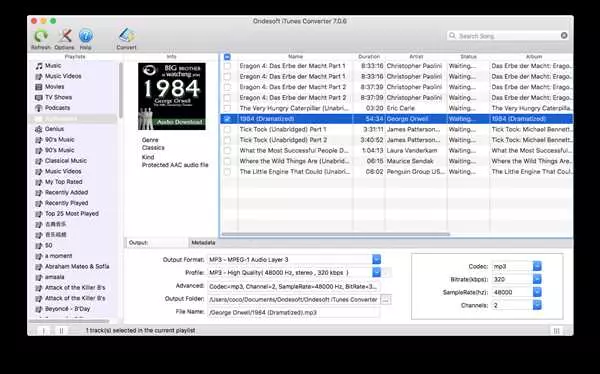This screenshot has width=600, height=374.
Task: Click the Penguin Group US artist cell
Action: coord(415,172)
